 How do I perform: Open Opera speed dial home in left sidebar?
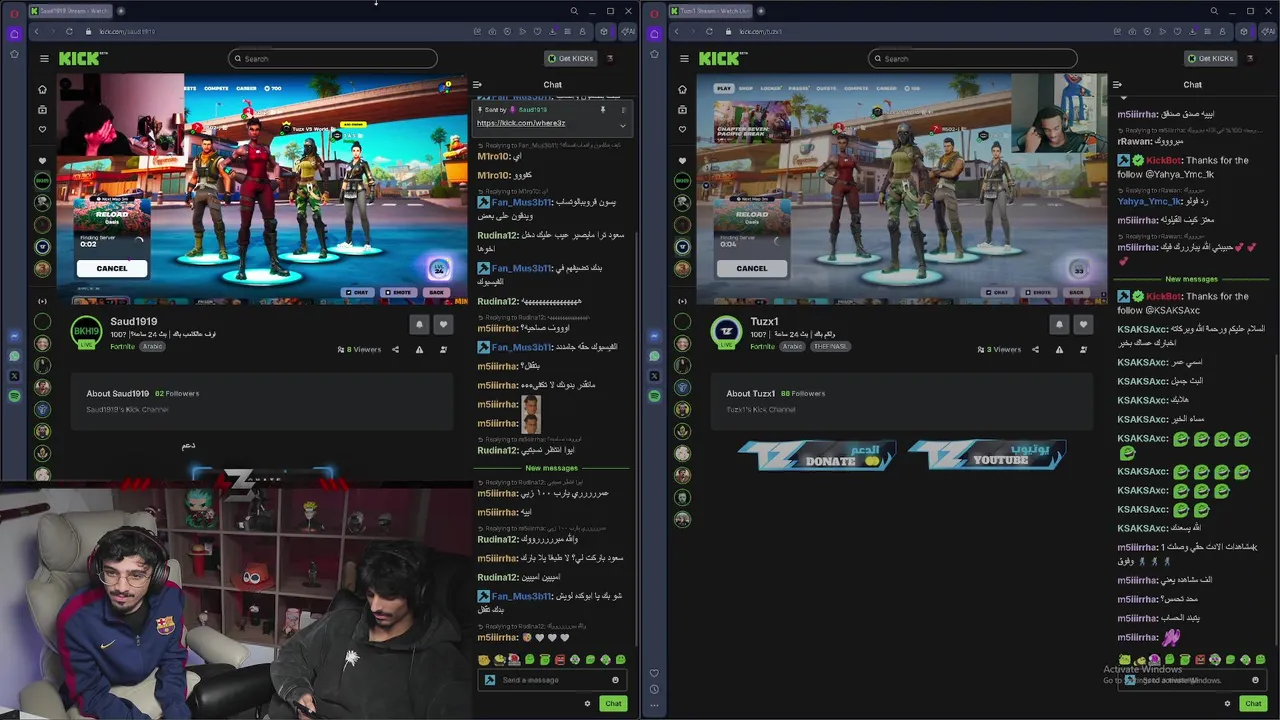[x=14, y=33]
